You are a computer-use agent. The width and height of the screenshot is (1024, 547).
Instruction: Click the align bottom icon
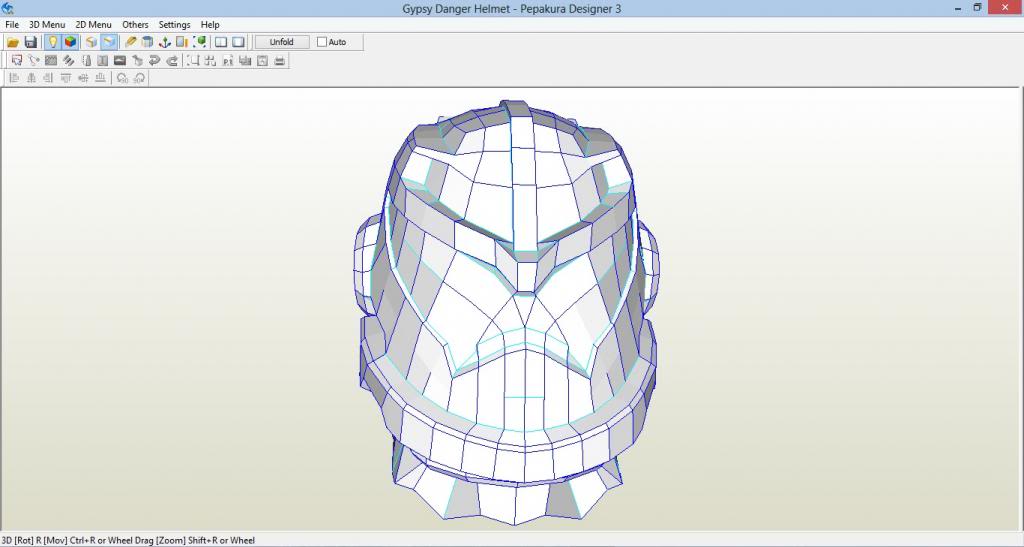click(x=100, y=78)
